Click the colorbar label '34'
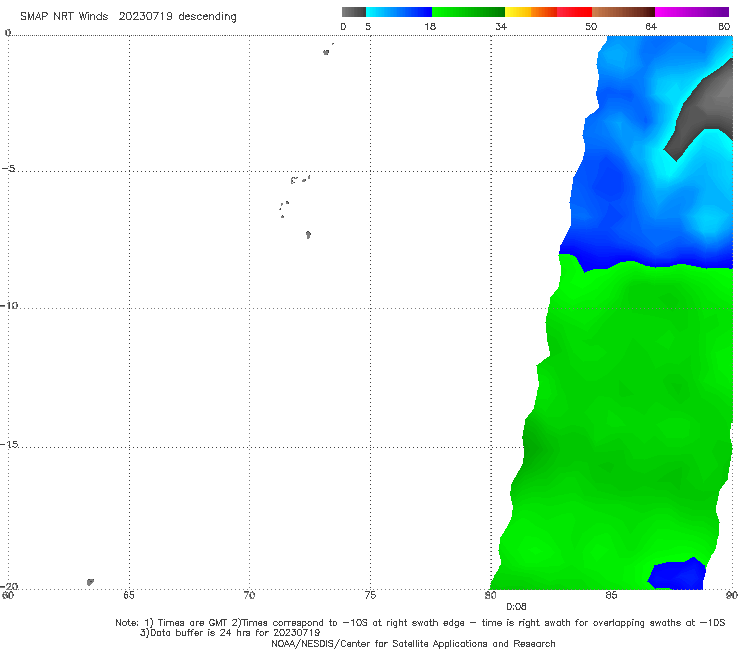This screenshot has height=650, width=740. (501, 27)
